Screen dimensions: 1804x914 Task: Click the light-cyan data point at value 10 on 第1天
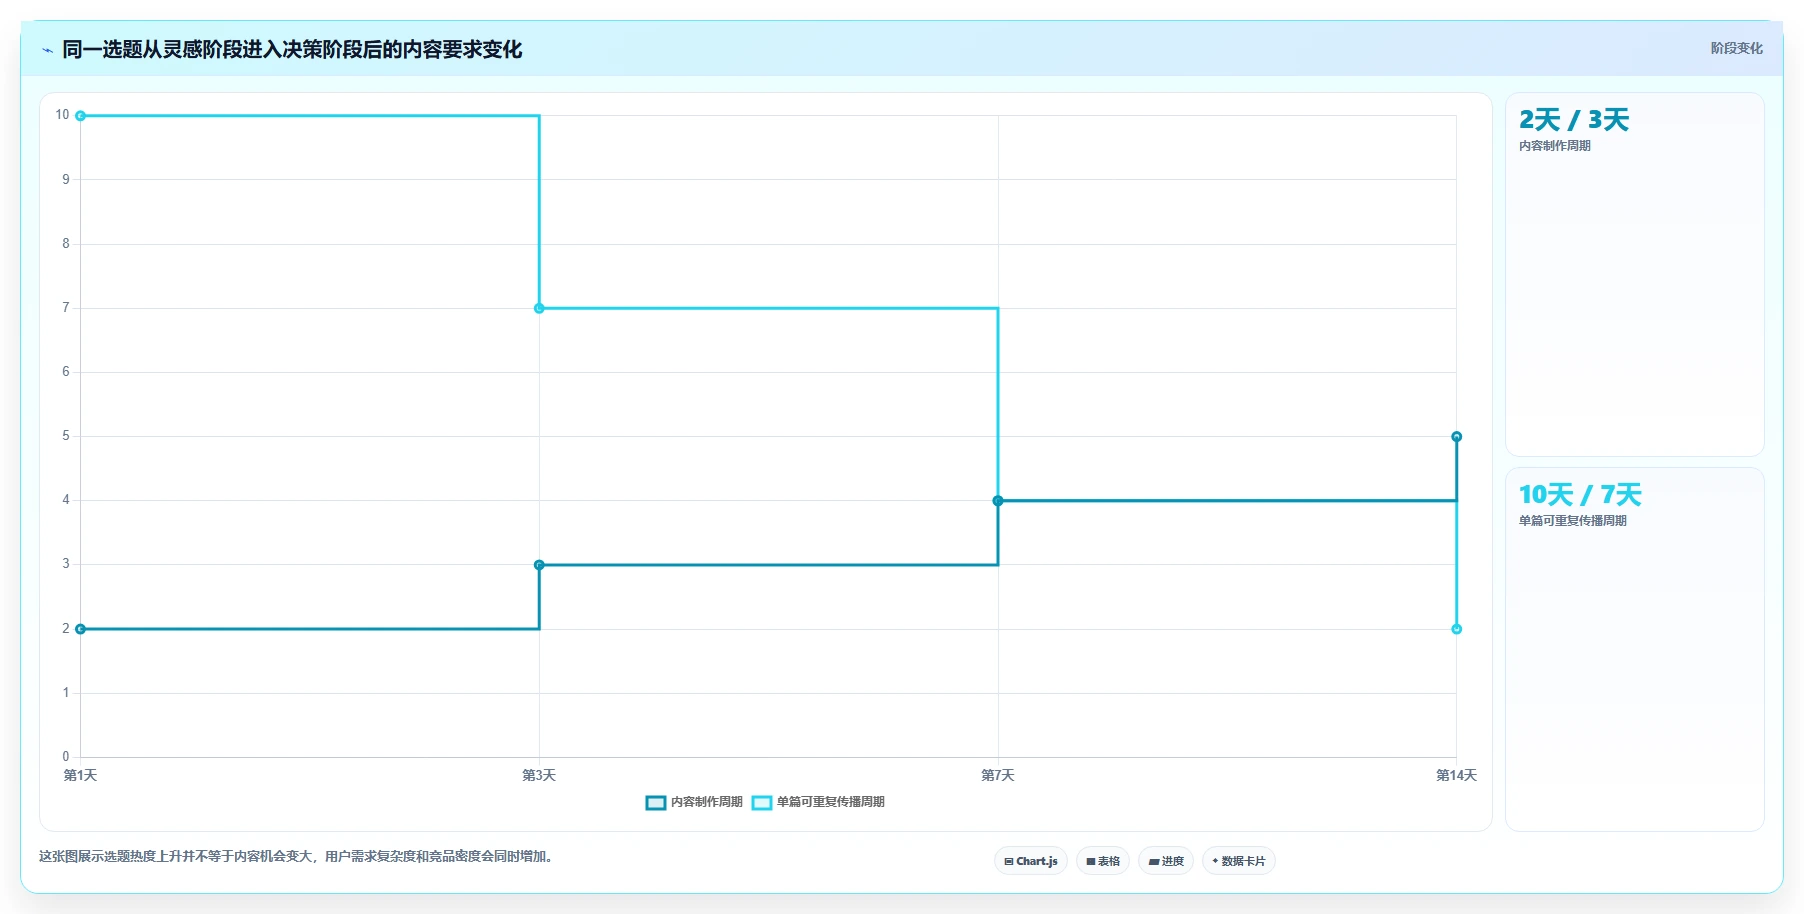pyautogui.click(x=81, y=116)
